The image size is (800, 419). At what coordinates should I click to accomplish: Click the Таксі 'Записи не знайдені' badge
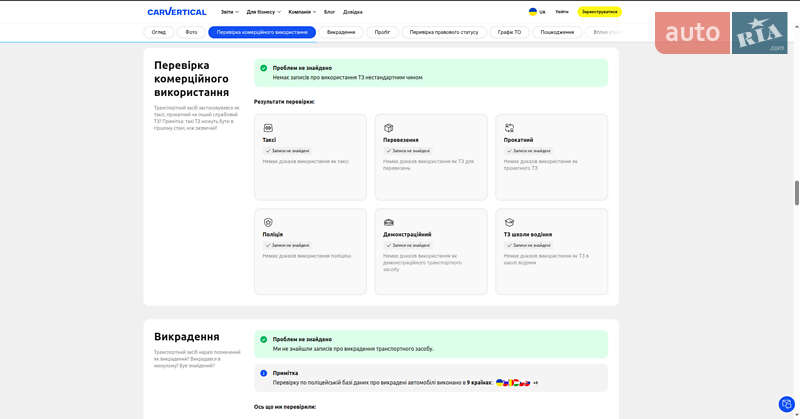pyautogui.click(x=287, y=151)
